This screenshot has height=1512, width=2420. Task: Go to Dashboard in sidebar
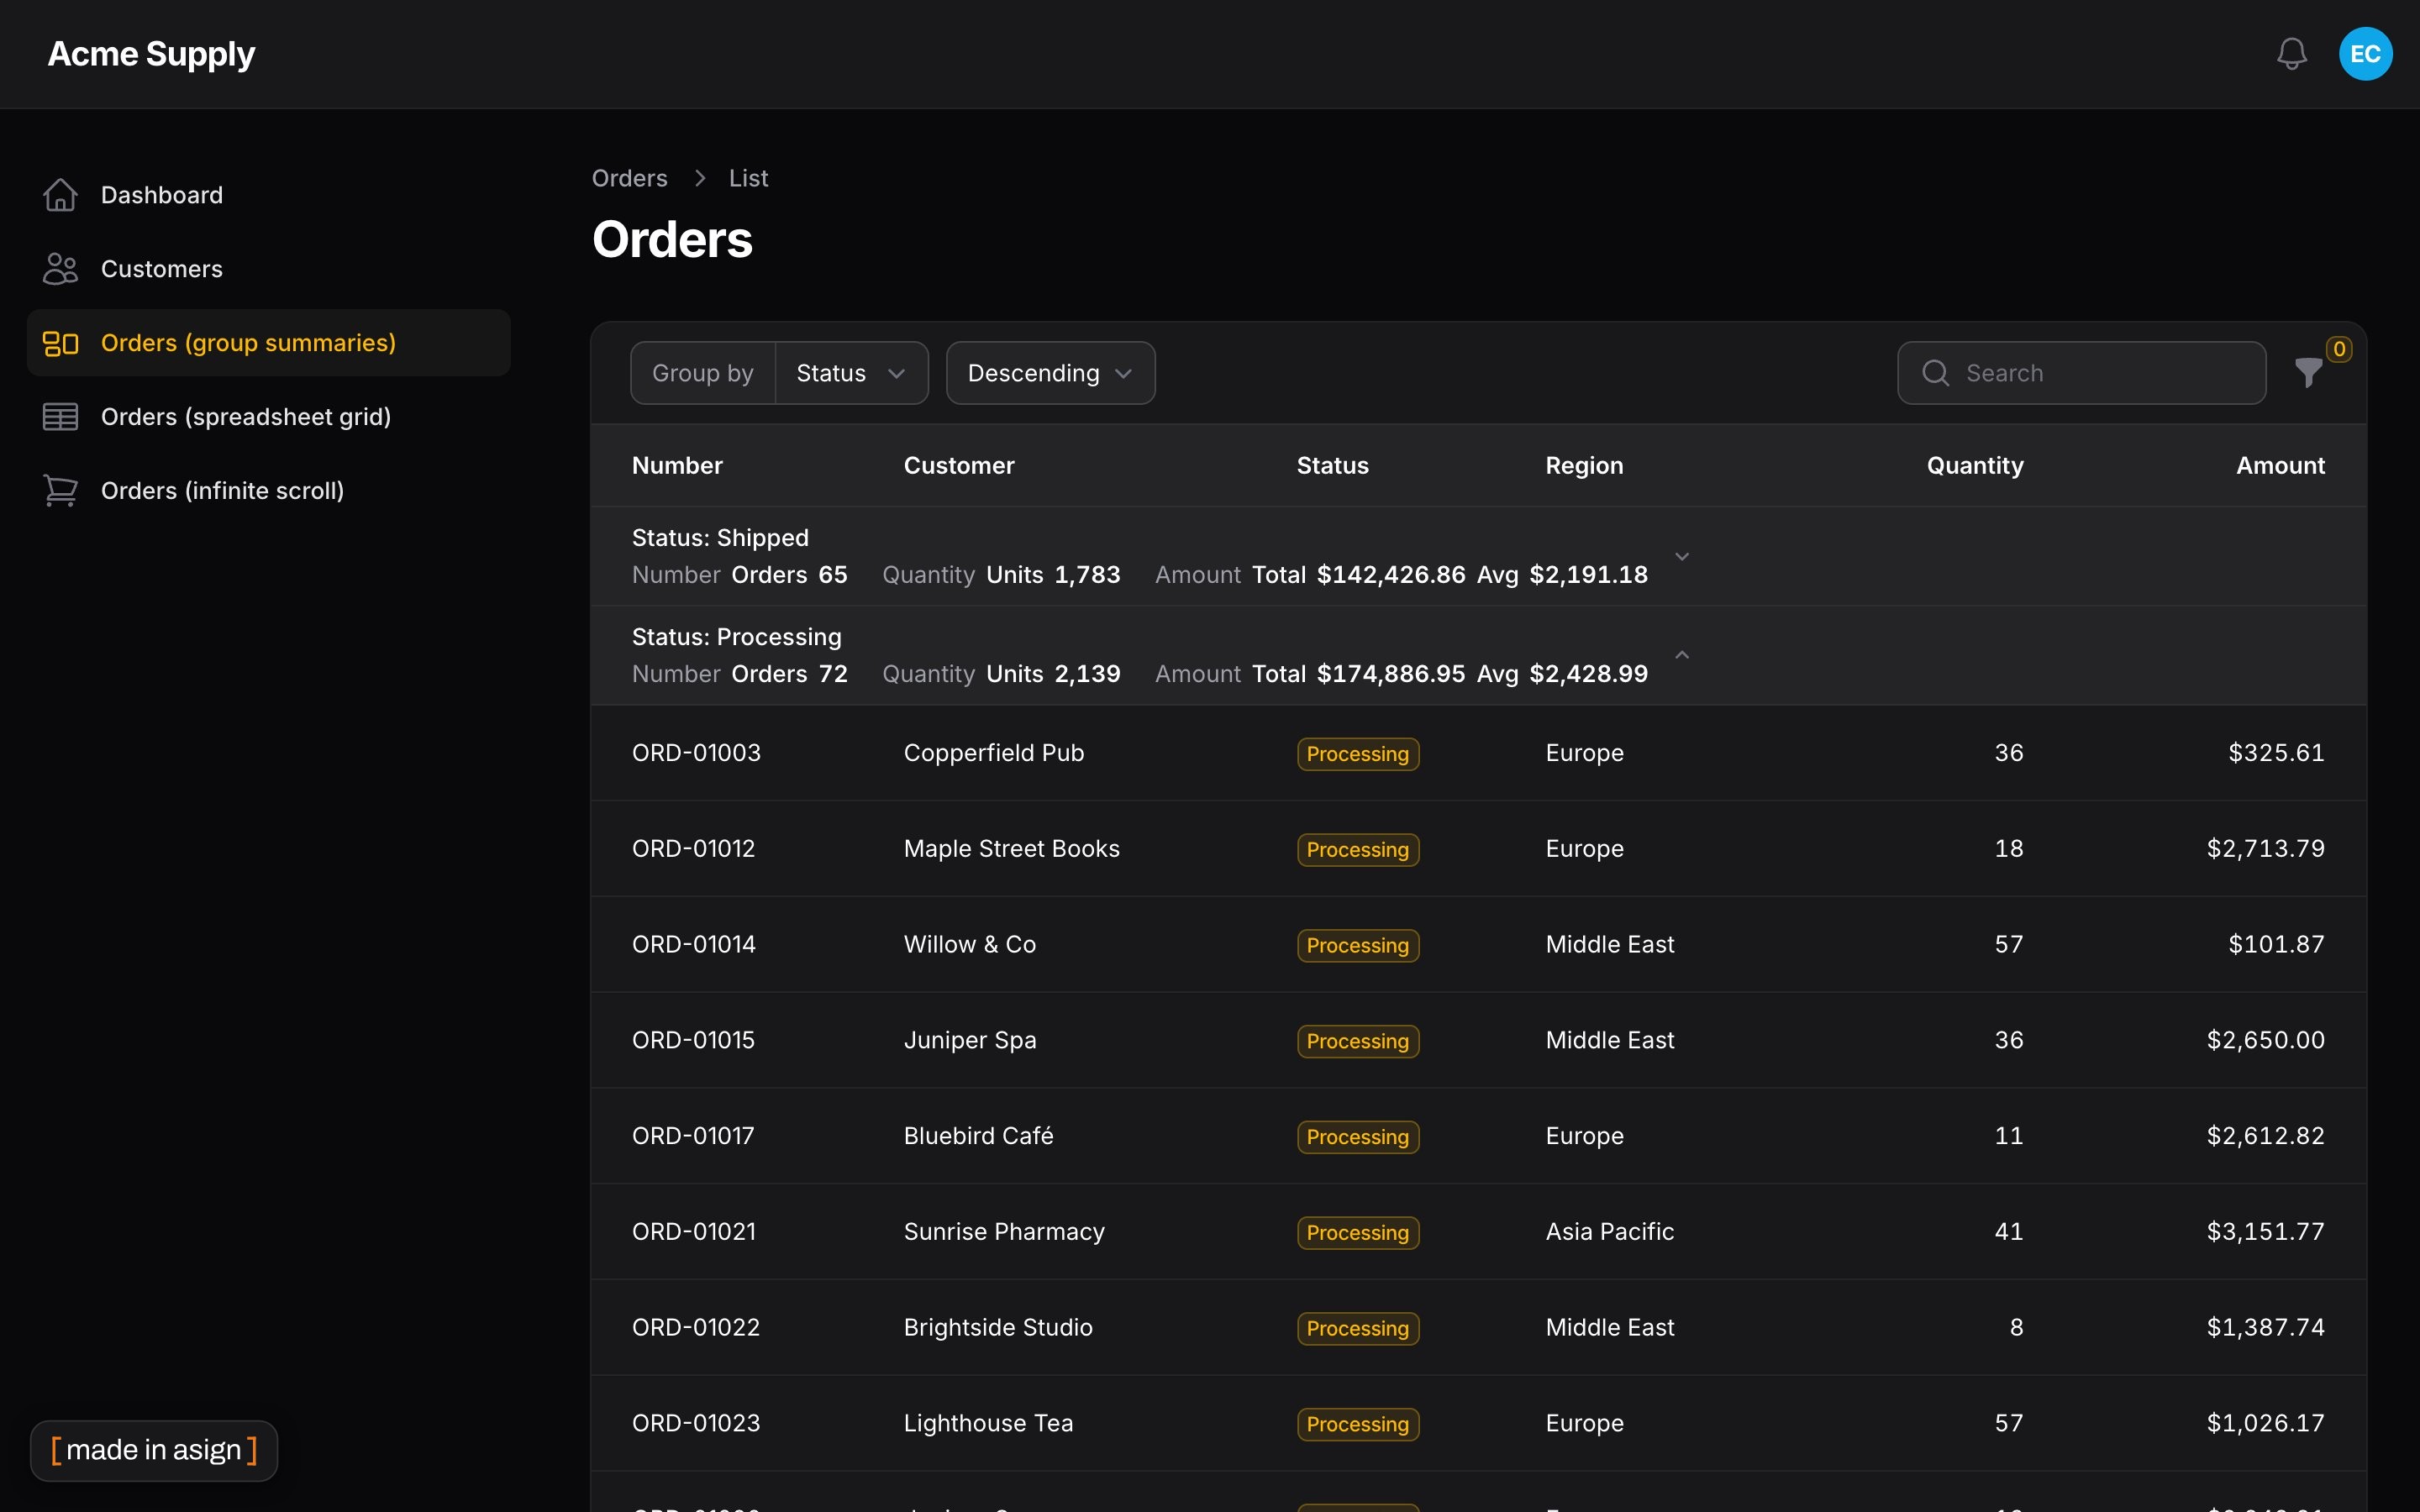click(269, 195)
